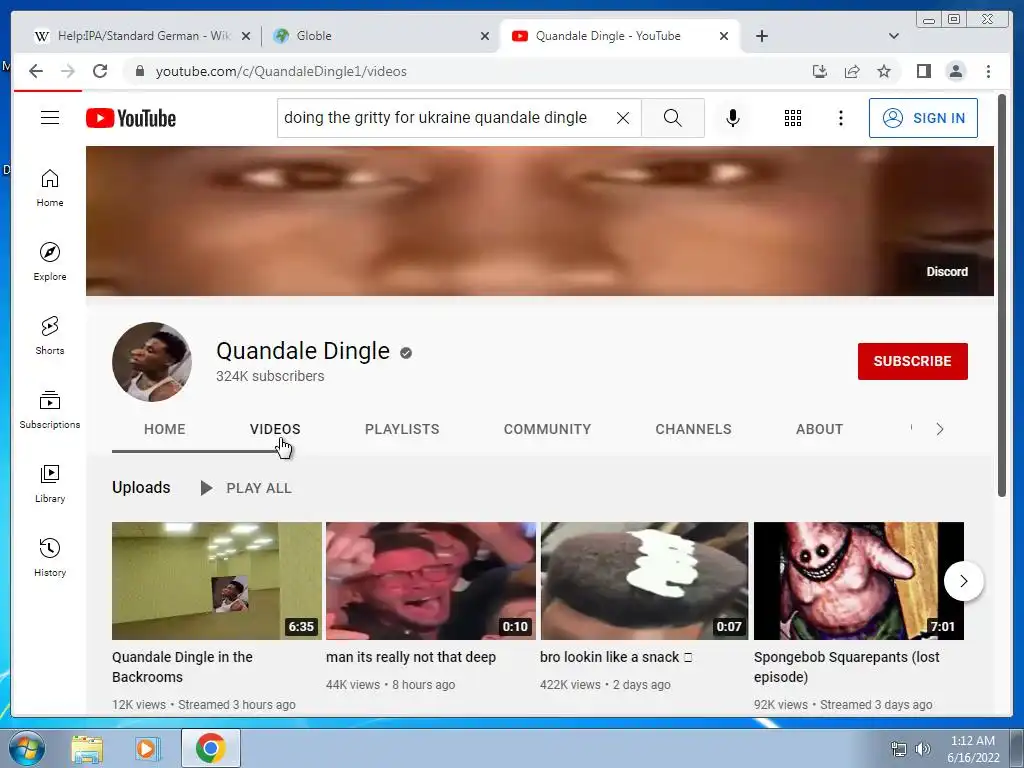Open Subscriptions in the sidebar
Viewport: 1024px width, 768px height.
pos(50,409)
